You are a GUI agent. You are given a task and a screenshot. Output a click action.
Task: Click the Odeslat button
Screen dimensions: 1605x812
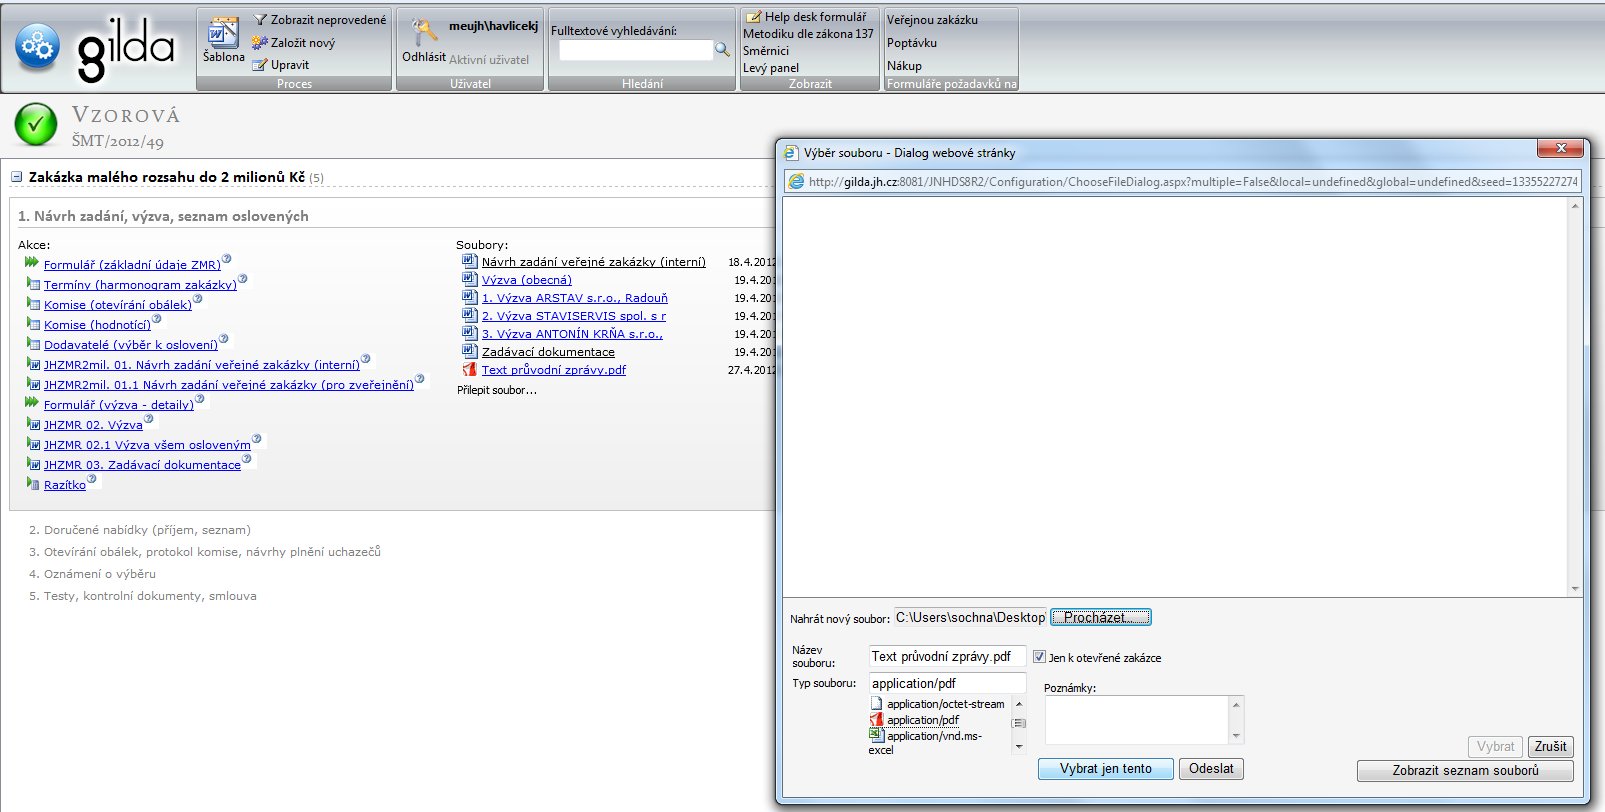tap(1211, 769)
